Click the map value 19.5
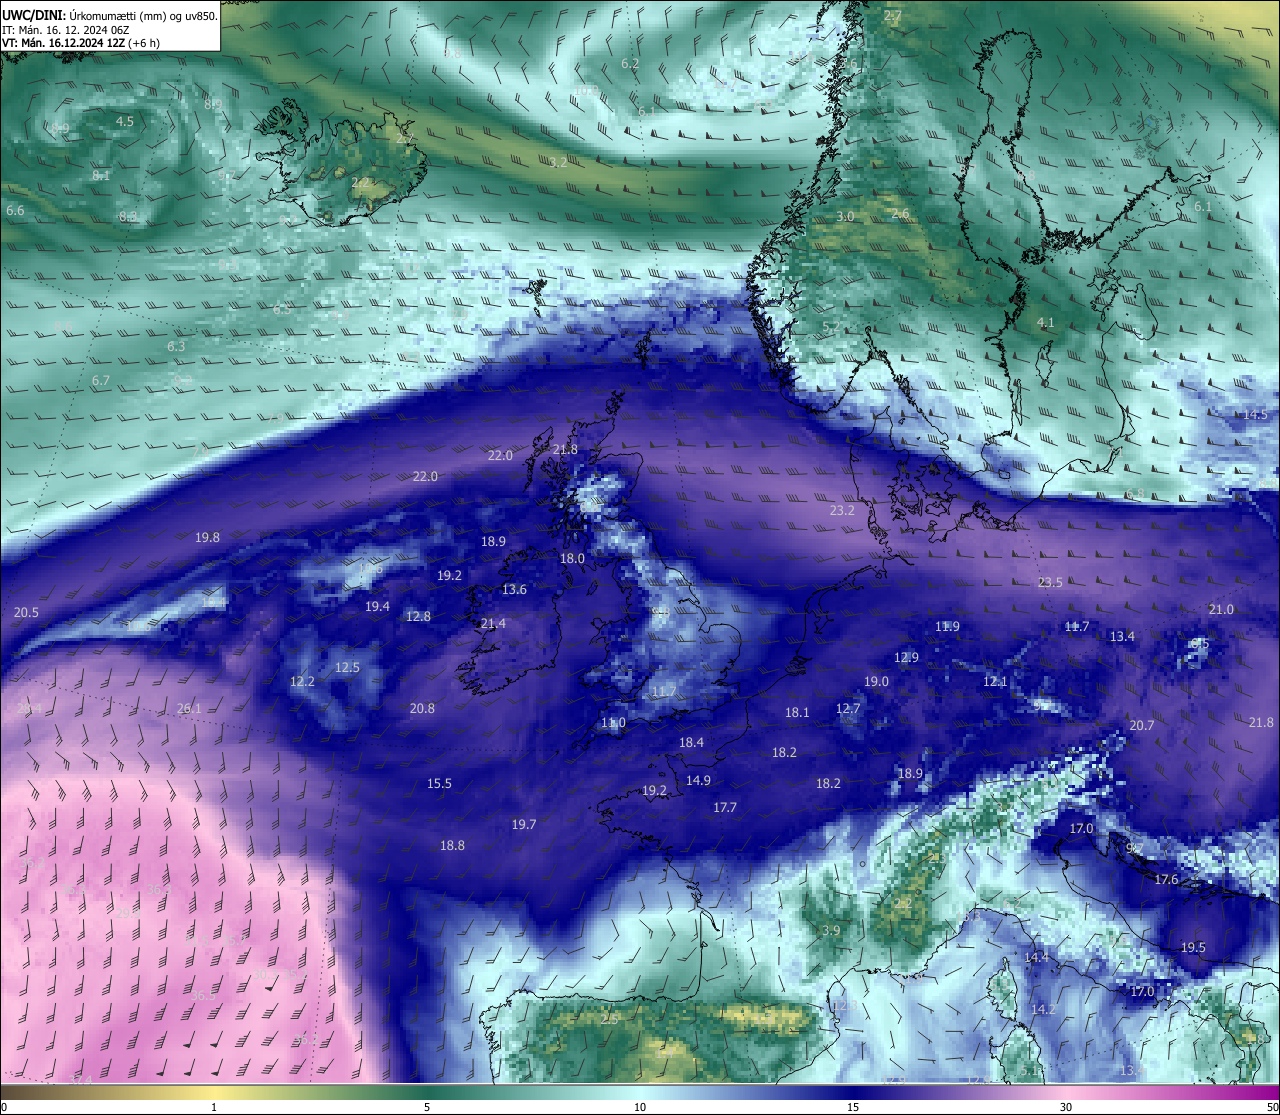 1193,947
